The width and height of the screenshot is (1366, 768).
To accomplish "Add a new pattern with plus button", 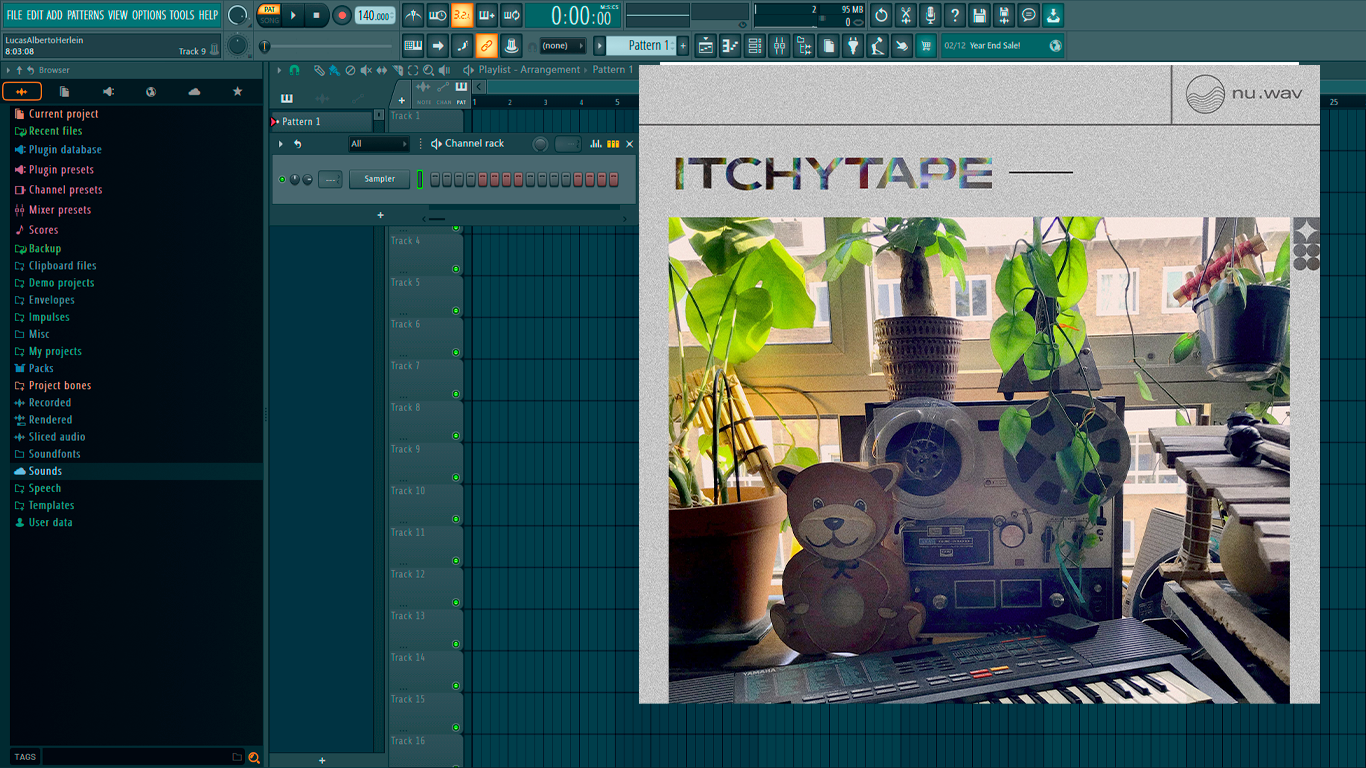I will point(684,45).
